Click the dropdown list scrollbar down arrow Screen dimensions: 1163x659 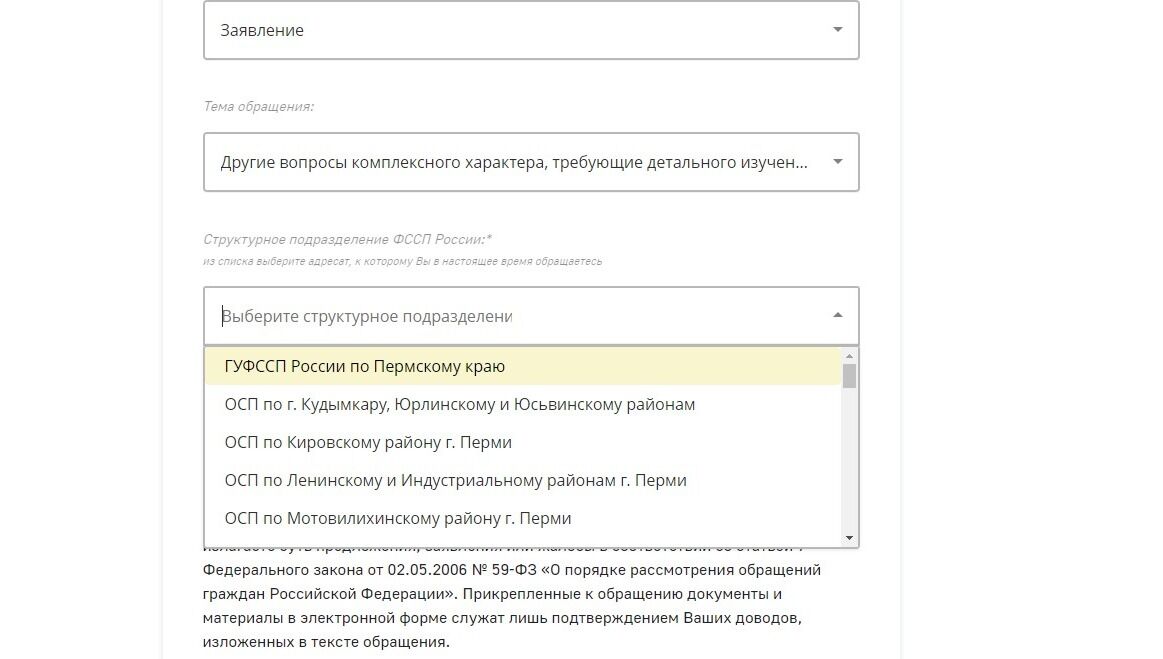tap(849, 538)
